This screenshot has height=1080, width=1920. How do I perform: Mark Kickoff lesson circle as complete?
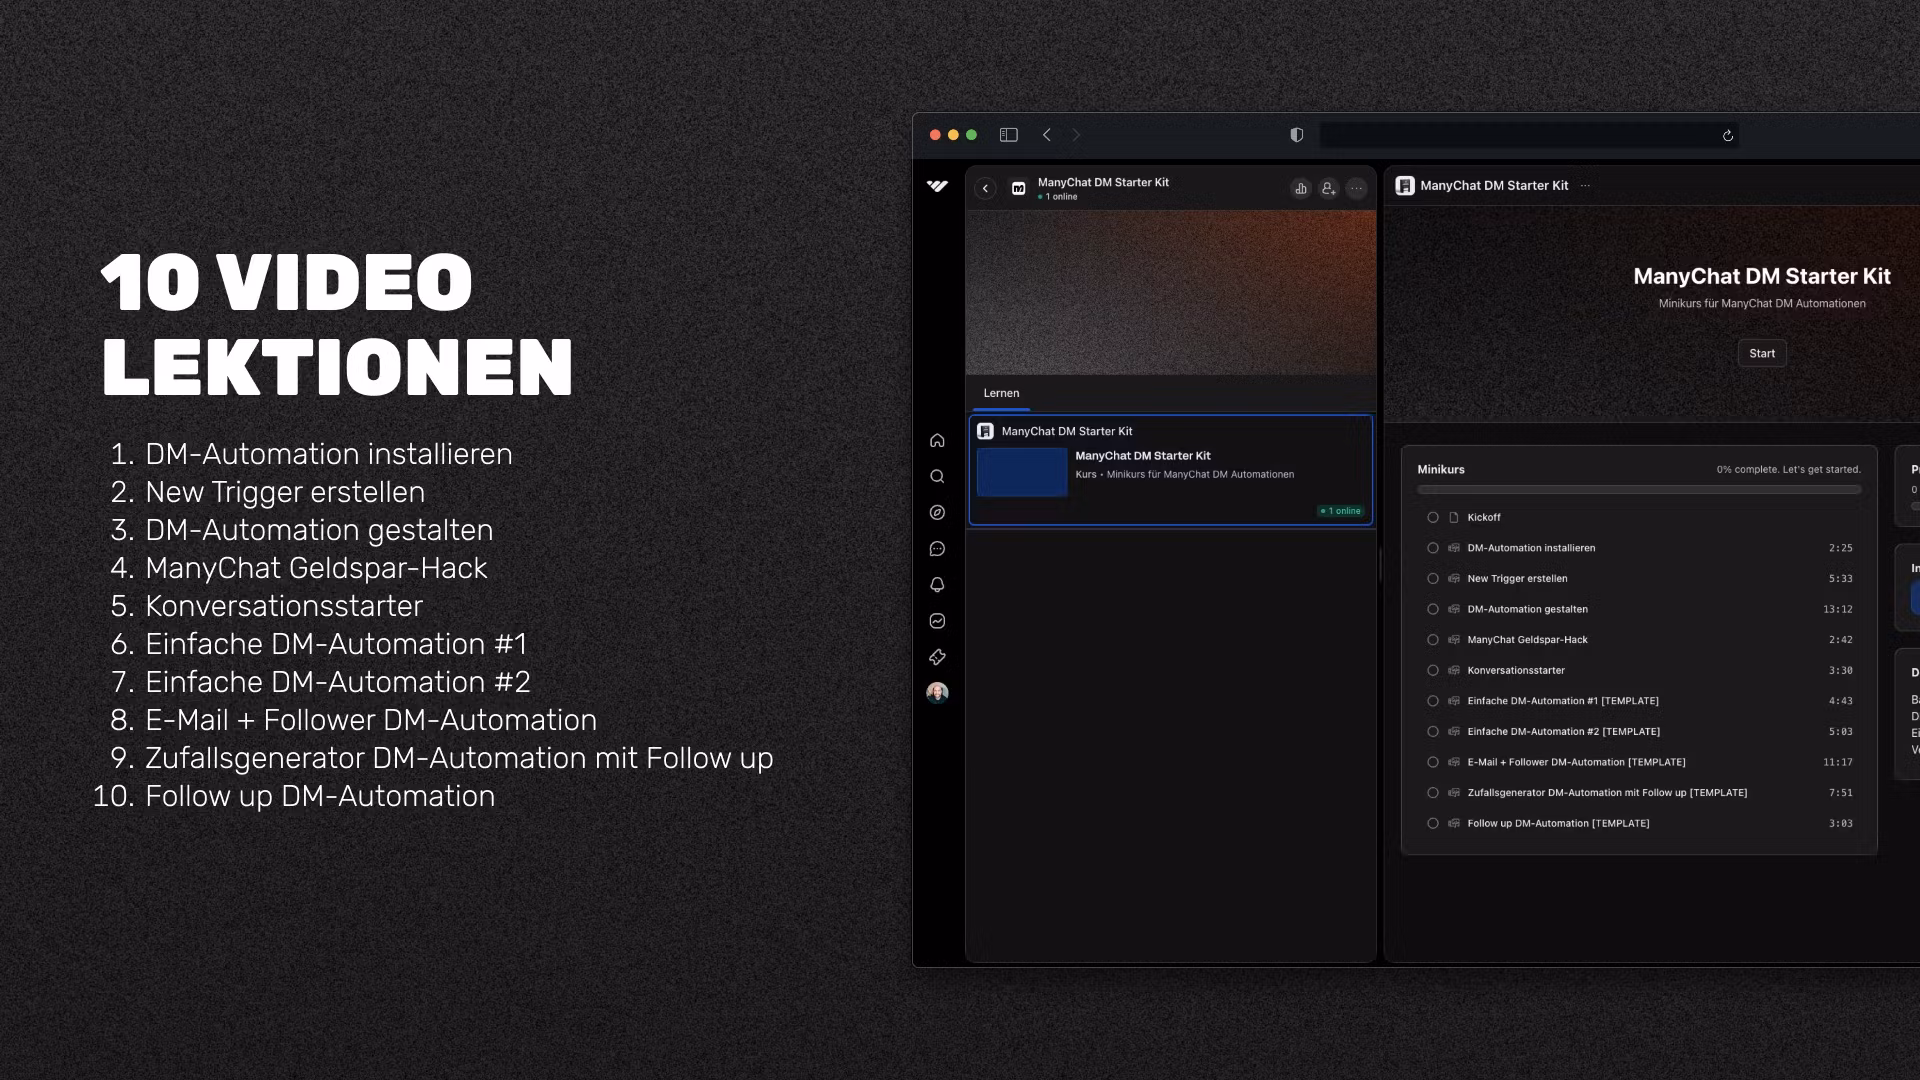click(1433, 518)
